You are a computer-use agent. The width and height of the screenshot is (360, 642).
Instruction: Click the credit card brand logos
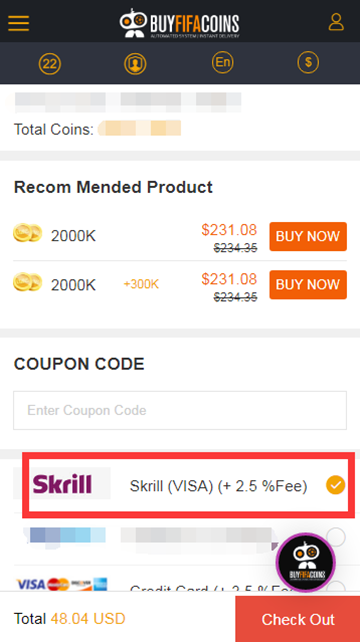[62, 584]
